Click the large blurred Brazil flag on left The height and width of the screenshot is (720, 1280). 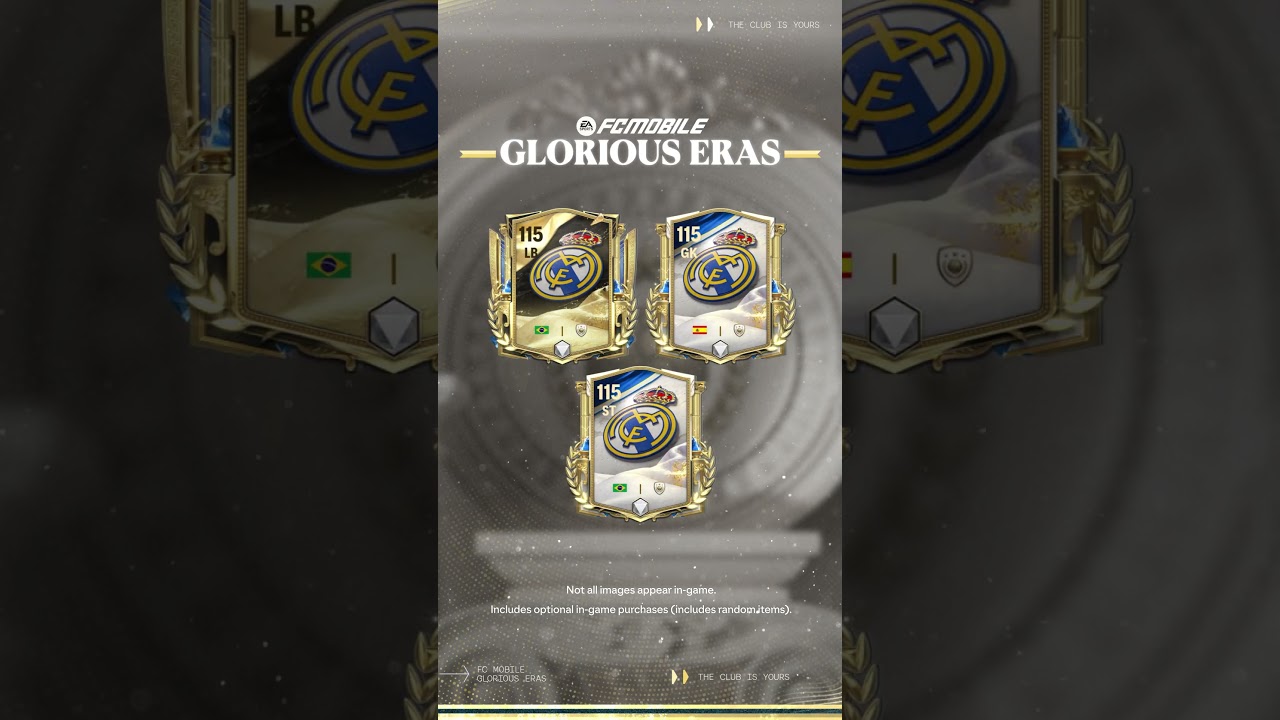(329, 265)
